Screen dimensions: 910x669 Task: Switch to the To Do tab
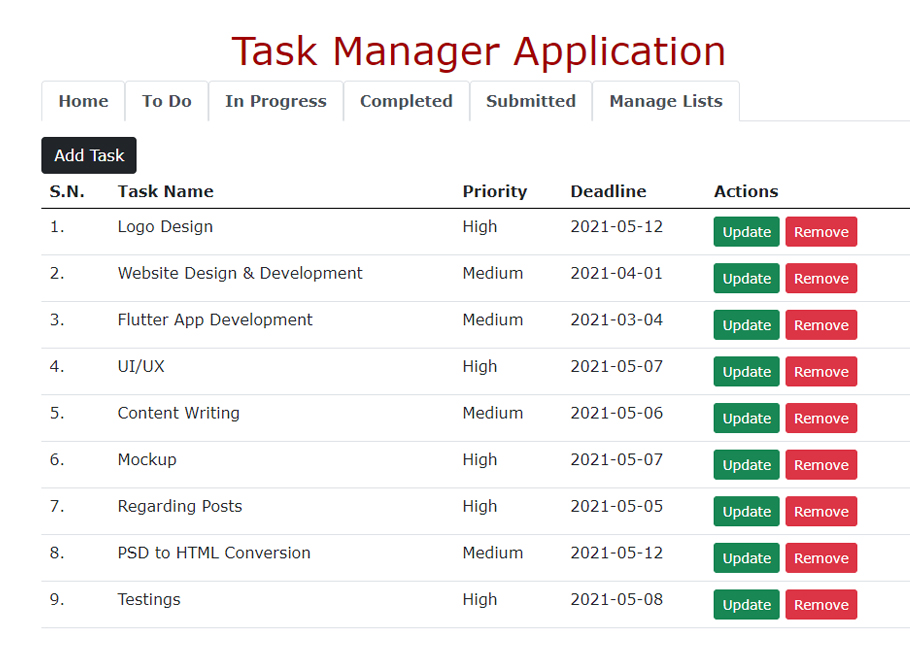[166, 101]
